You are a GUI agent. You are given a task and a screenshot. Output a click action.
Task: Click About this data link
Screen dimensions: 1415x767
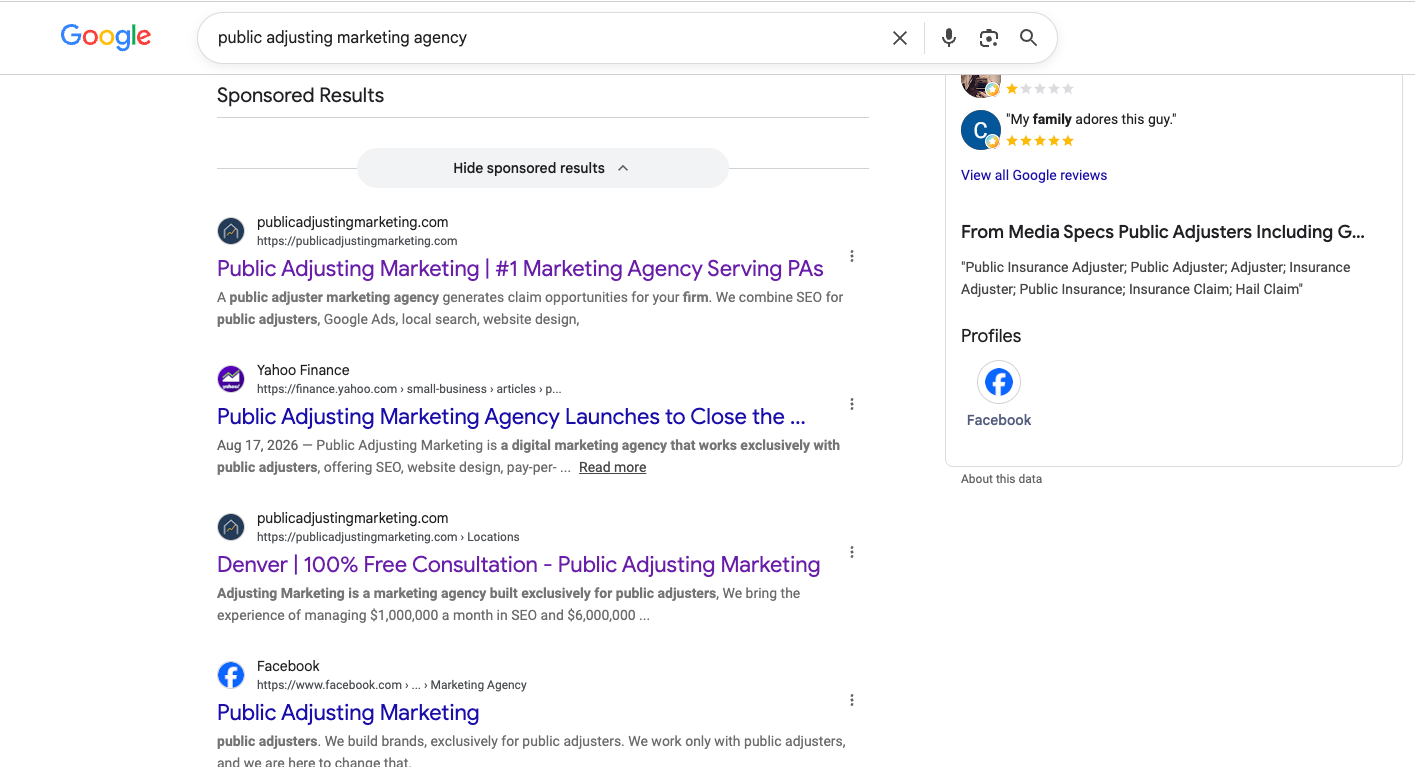click(1001, 479)
